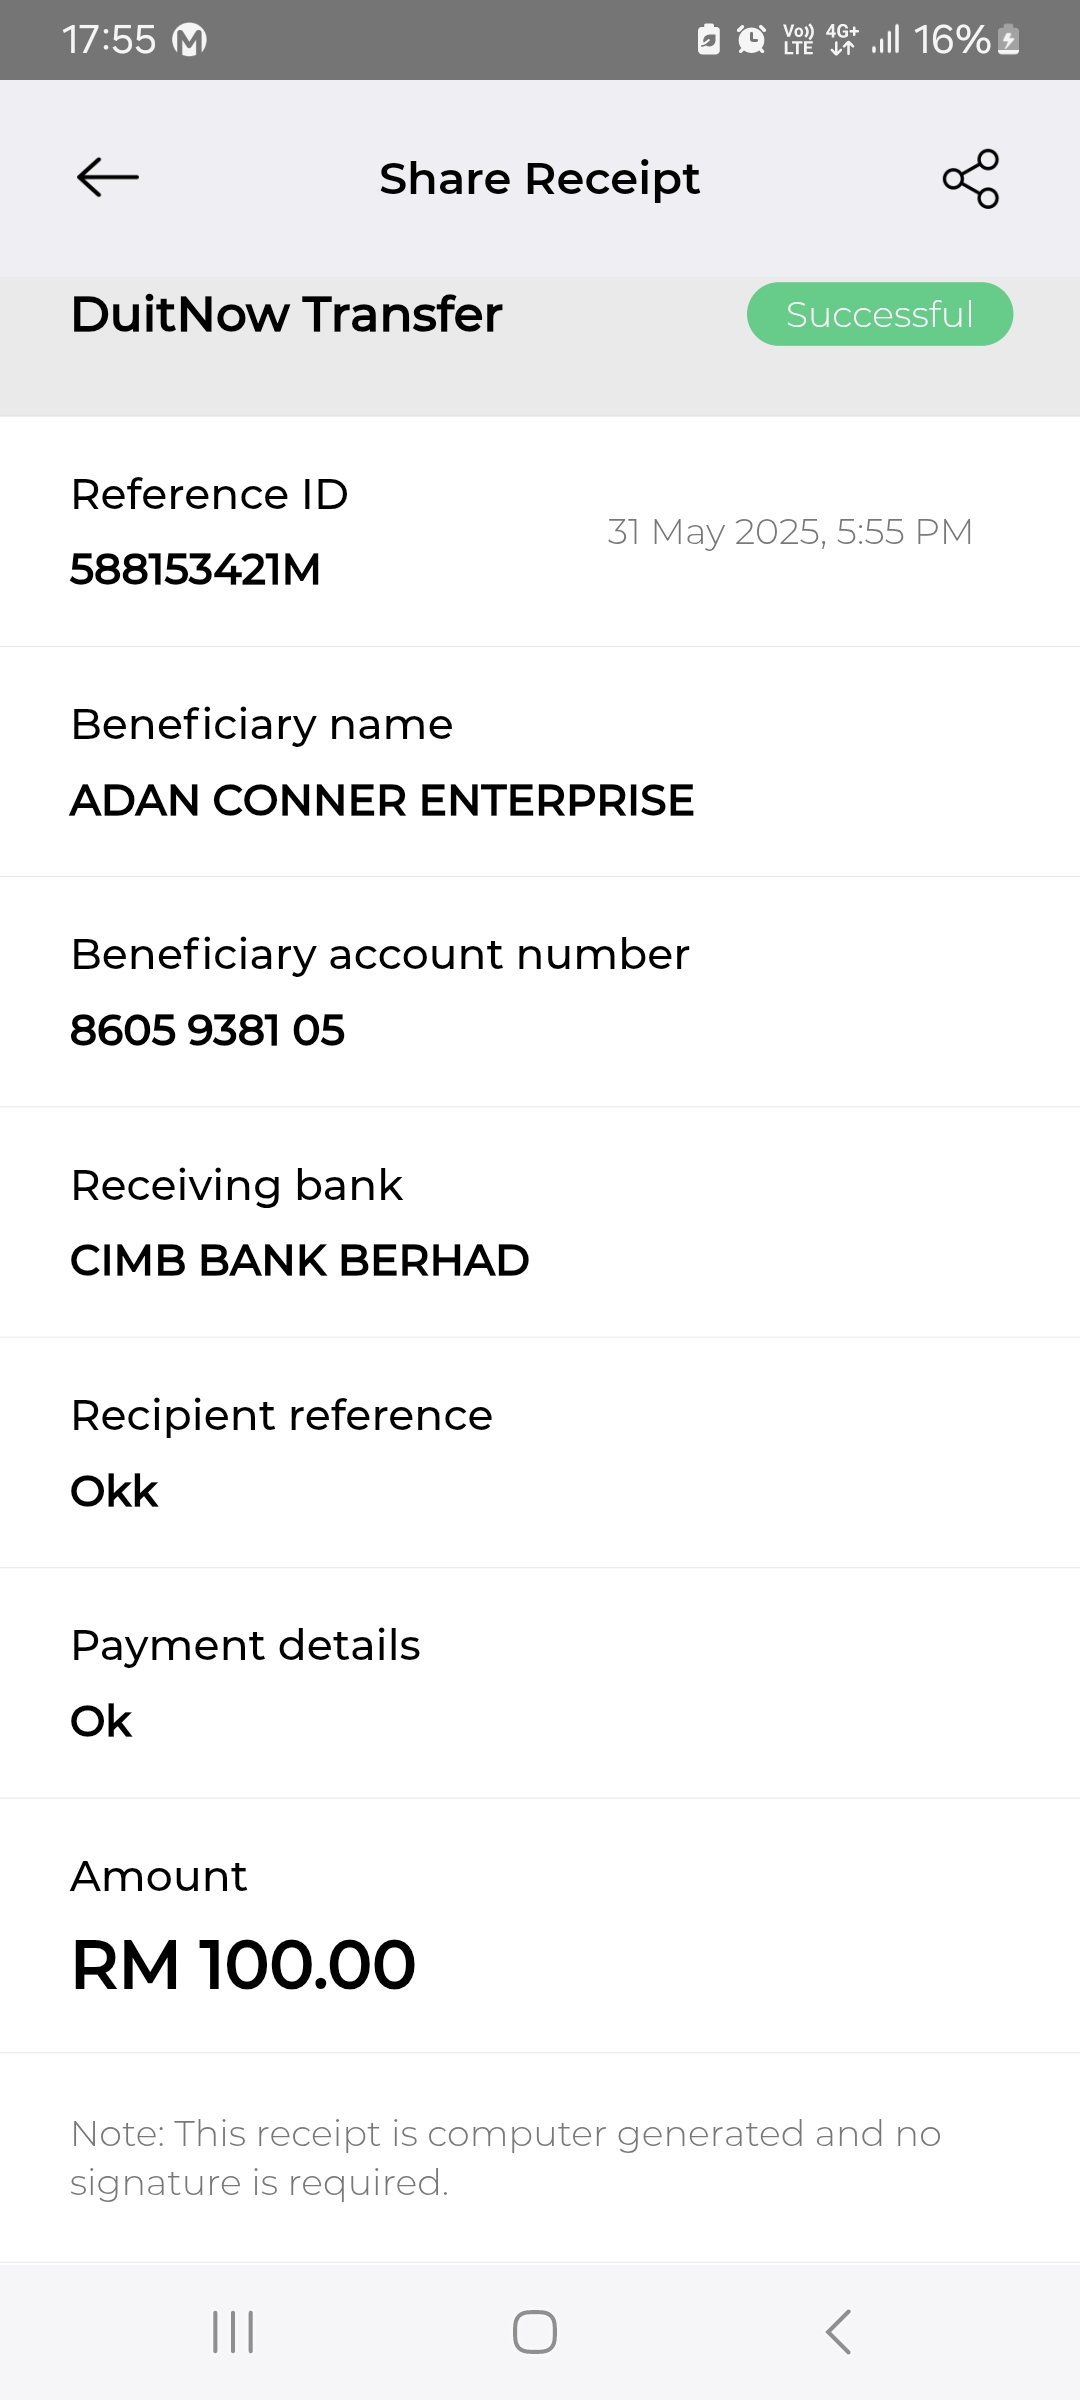This screenshot has width=1080, height=2400.
Task: Tap the alarm icon in status bar
Action: coord(751,40)
